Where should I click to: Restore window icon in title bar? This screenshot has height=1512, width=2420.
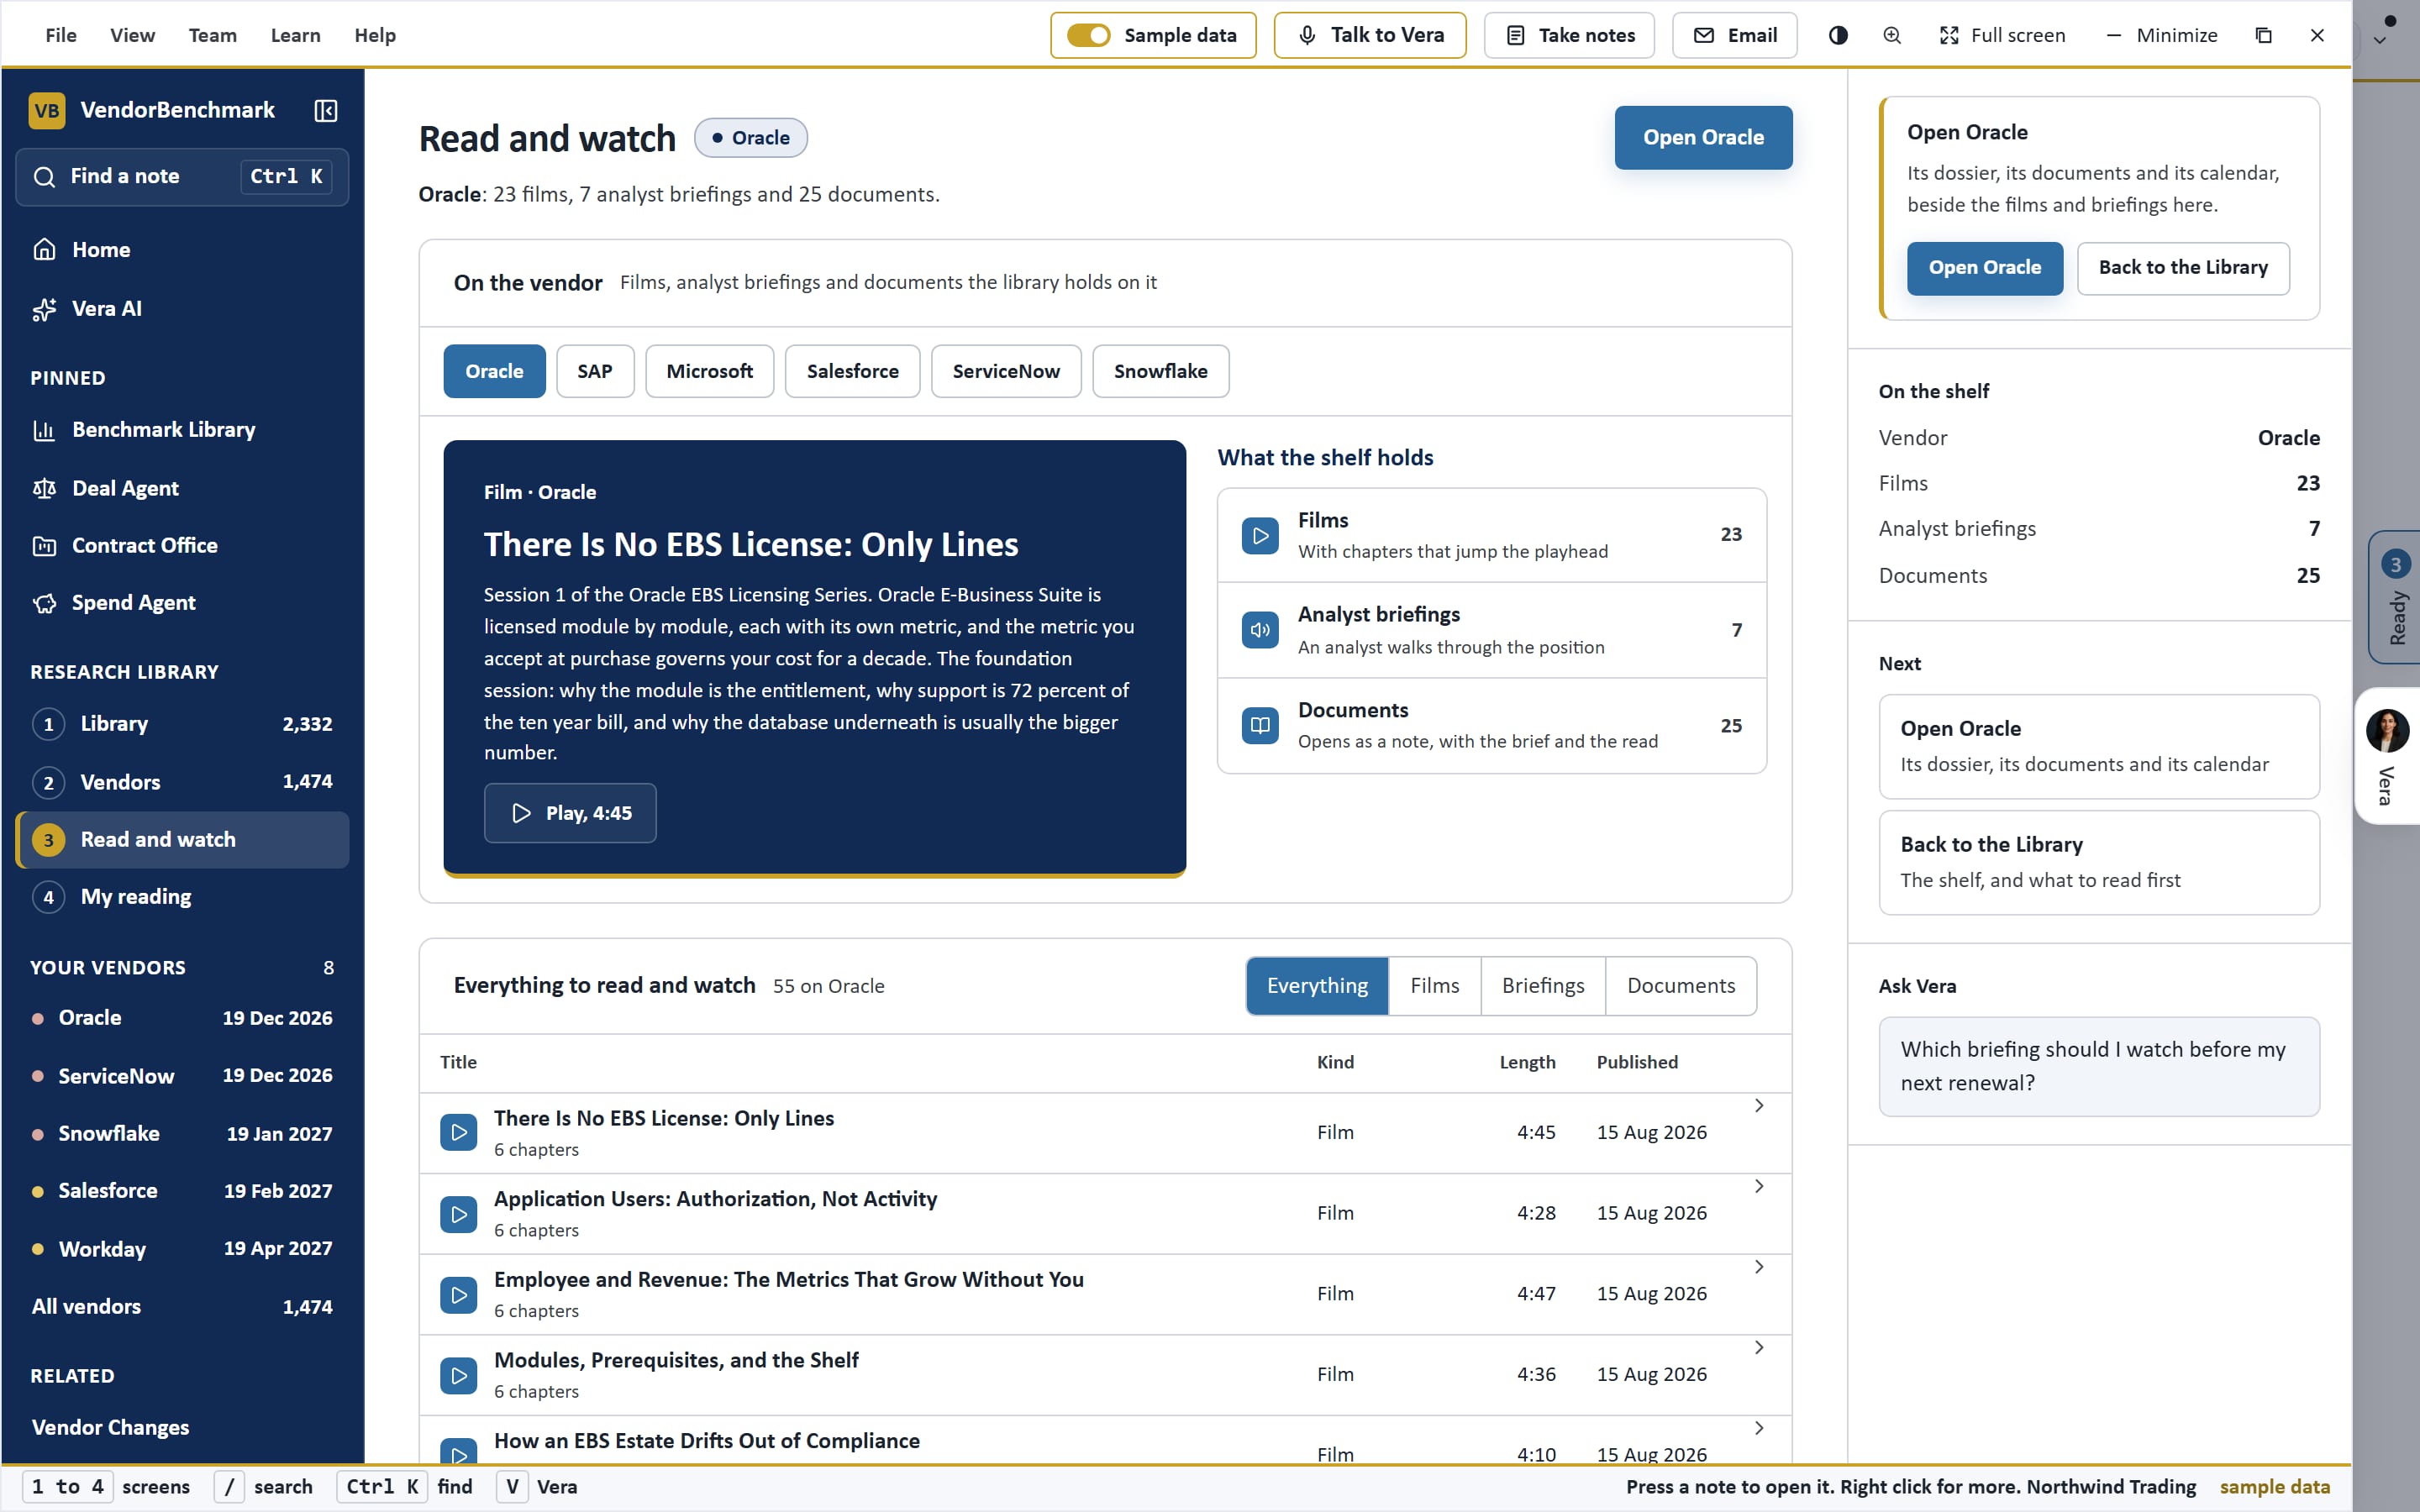click(x=2264, y=35)
